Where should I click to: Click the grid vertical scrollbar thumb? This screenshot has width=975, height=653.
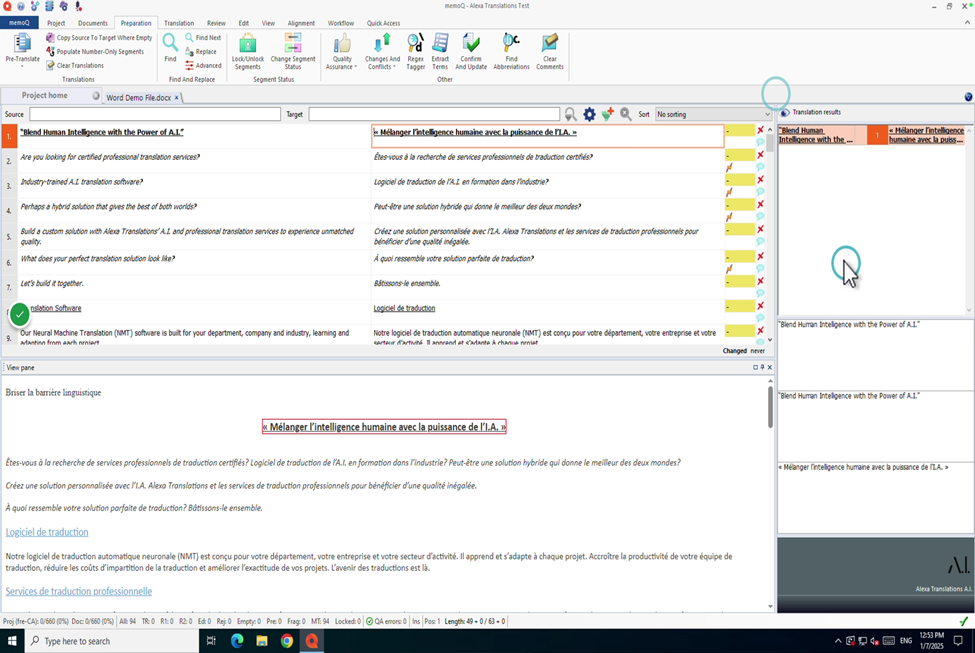770,142
